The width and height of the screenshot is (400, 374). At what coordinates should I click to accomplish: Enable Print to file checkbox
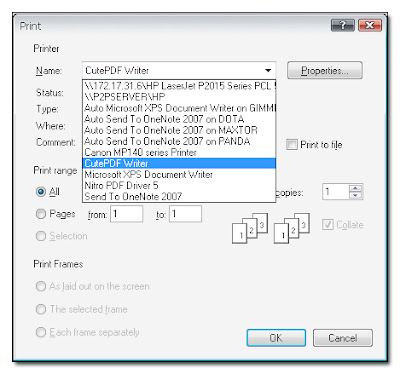pos(292,145)
